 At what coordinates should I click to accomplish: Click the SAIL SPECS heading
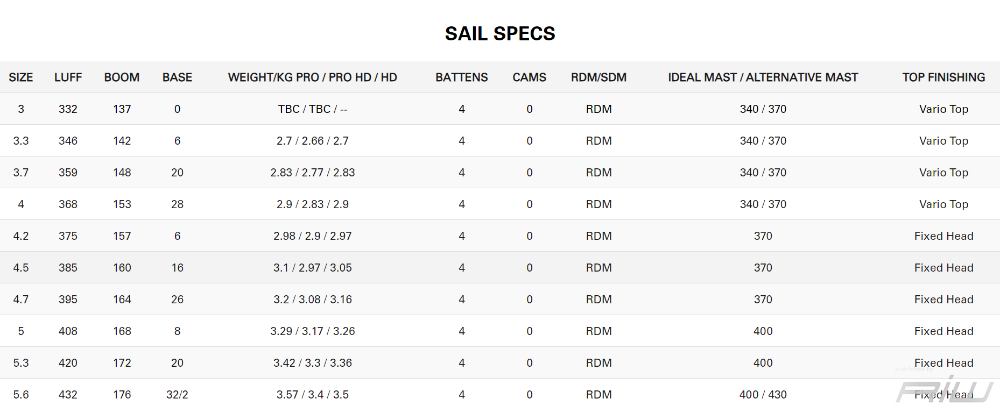(x=500, y=33)
